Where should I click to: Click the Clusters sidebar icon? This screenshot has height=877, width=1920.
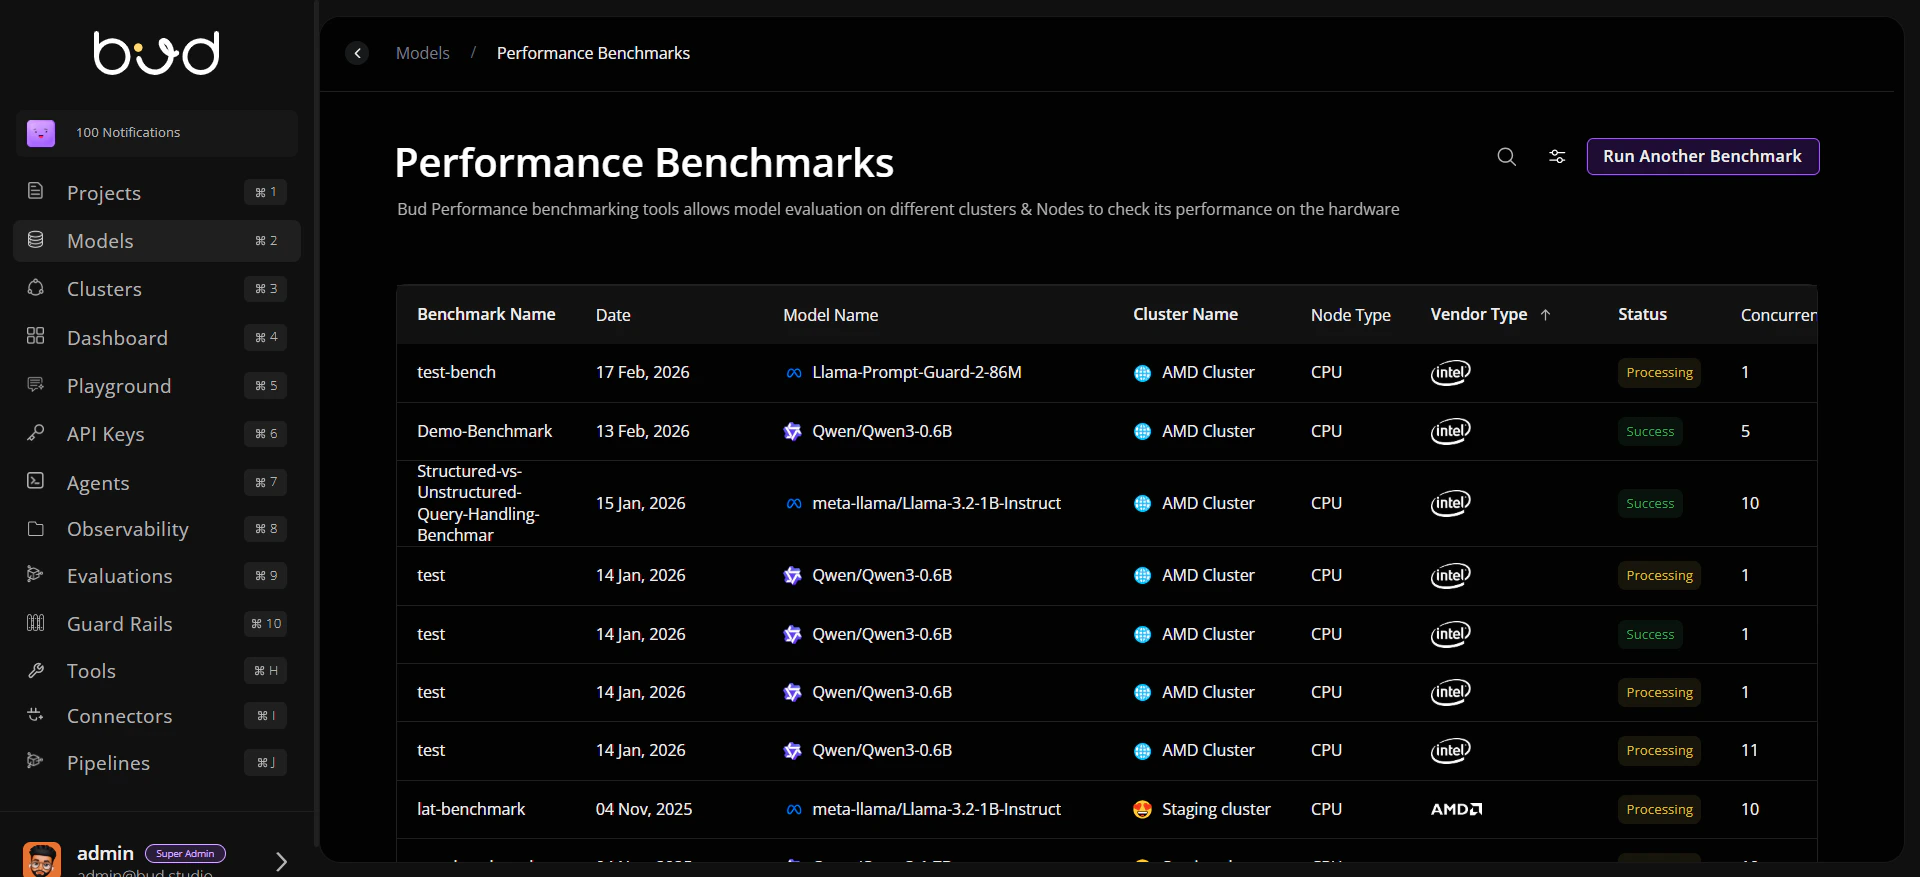pyautogui.click(x=35, y=288)
